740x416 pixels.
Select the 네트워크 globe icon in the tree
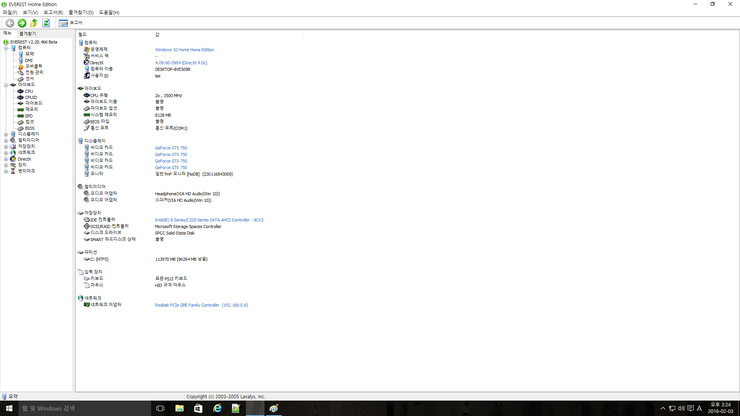point(13,153)
